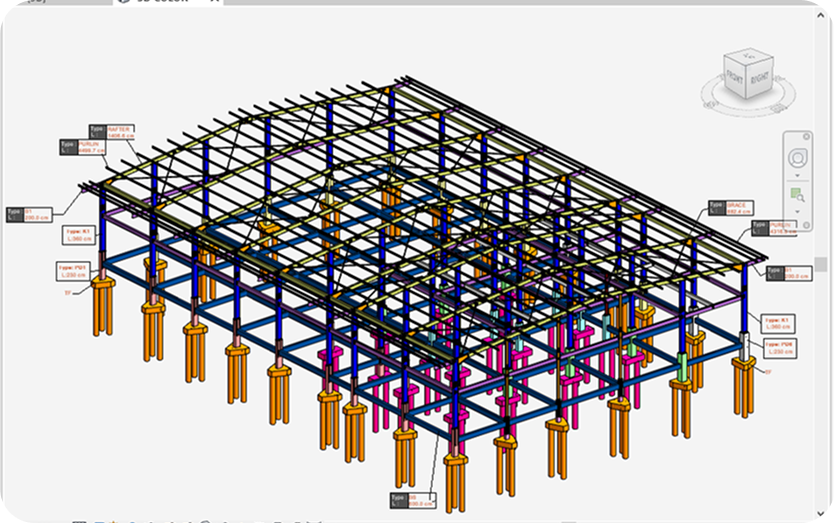Image resolution: width=835 pixels, height=523 pixels.
Task: Open navigation bar customize options button
Action: tap(806, 225)
